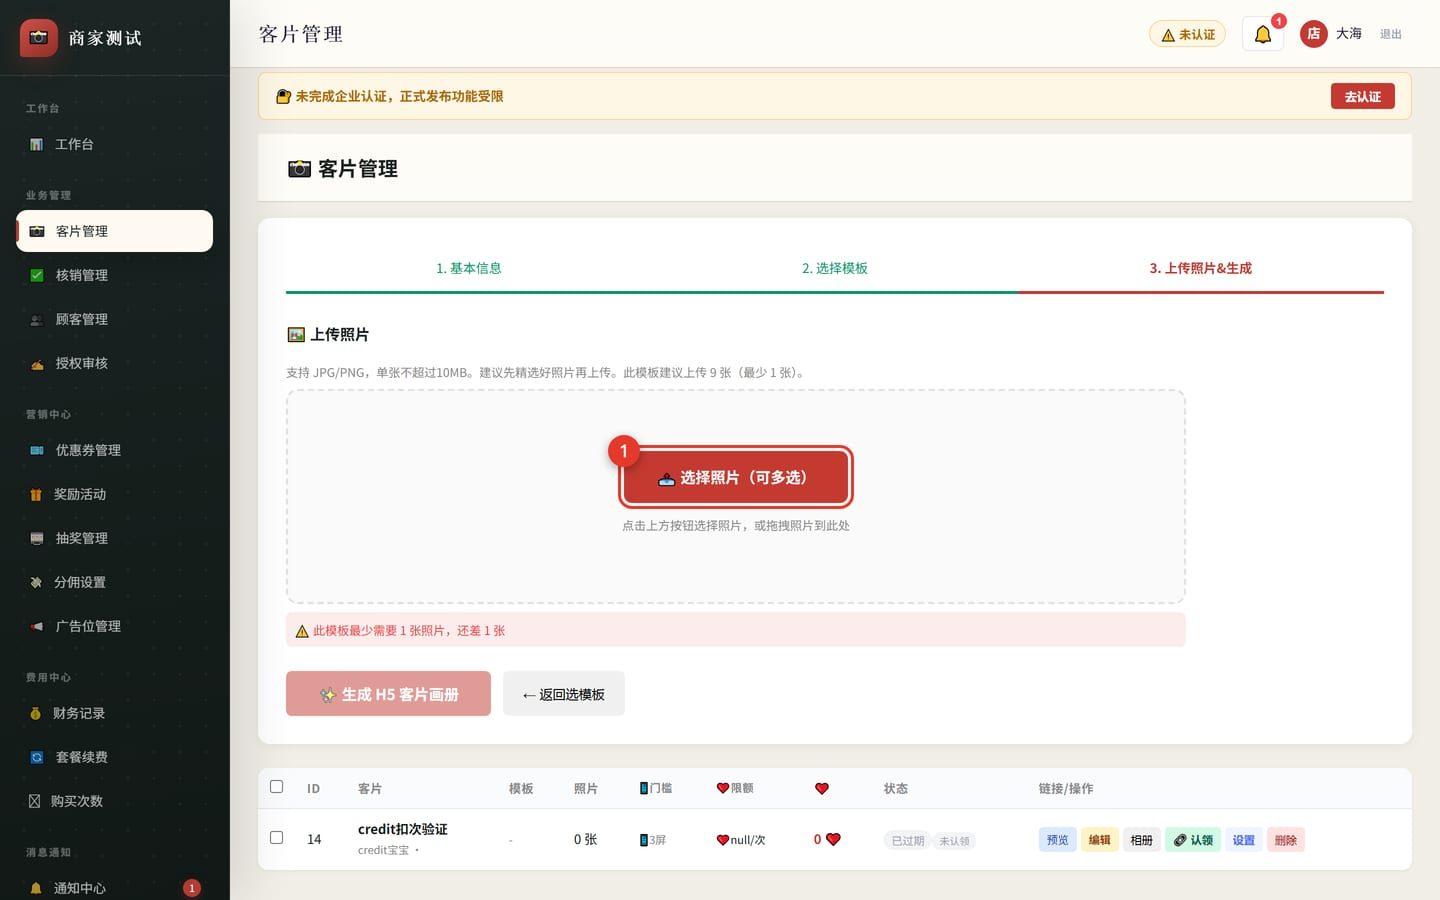The height and width of the screenshot is (900, 1440).
Task: Click the 核销管理 green check icon
Action: 36,275
